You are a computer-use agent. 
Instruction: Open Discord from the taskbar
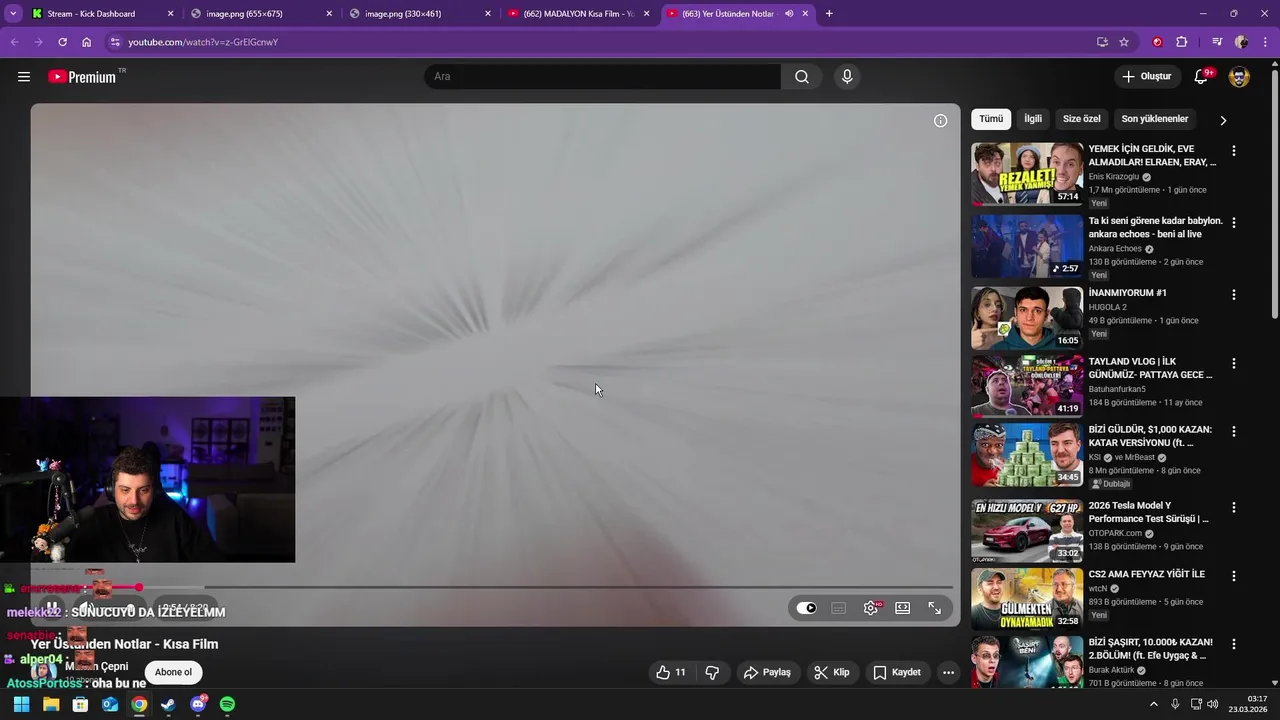[198, 704]
